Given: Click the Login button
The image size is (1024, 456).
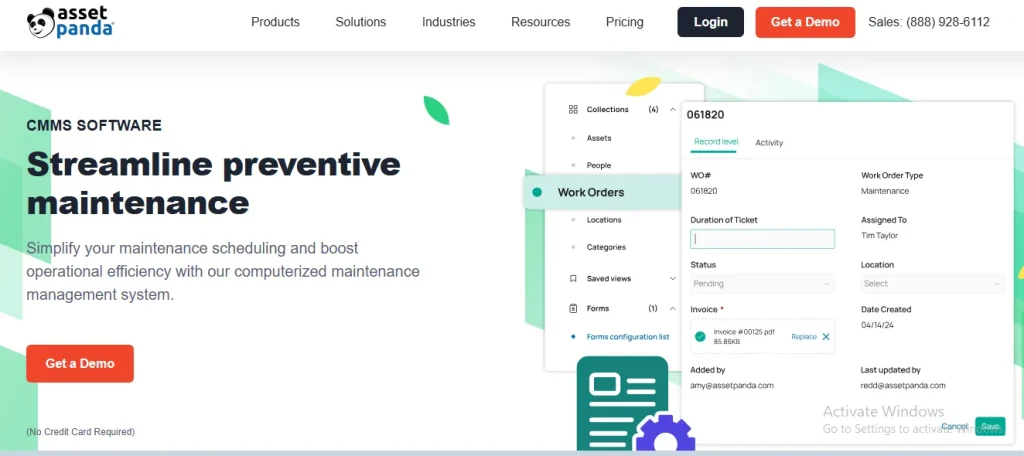Looking at the screenshot, I should [x=711, y=22].
